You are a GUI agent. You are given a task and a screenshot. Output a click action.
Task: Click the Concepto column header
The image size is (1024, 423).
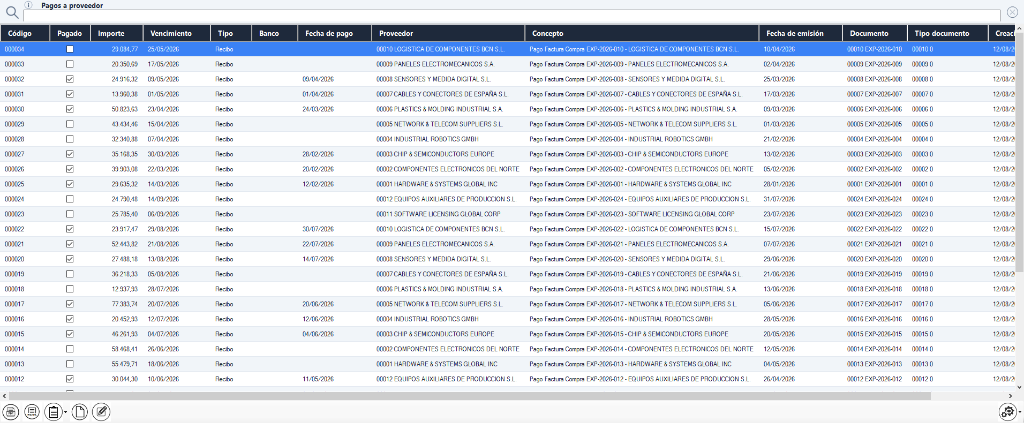(643, 33)
